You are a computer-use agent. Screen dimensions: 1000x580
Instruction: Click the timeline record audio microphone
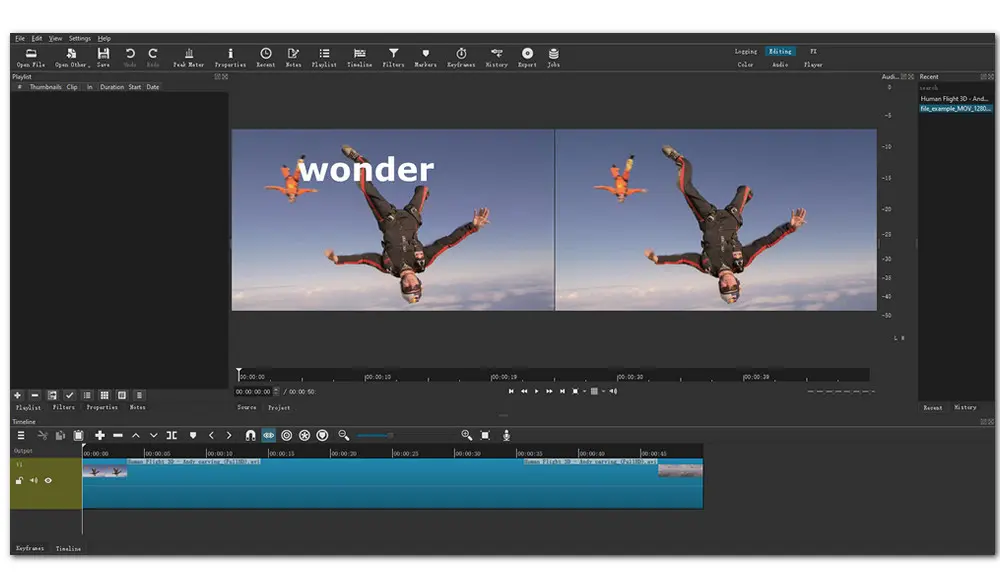click(506, 435)
